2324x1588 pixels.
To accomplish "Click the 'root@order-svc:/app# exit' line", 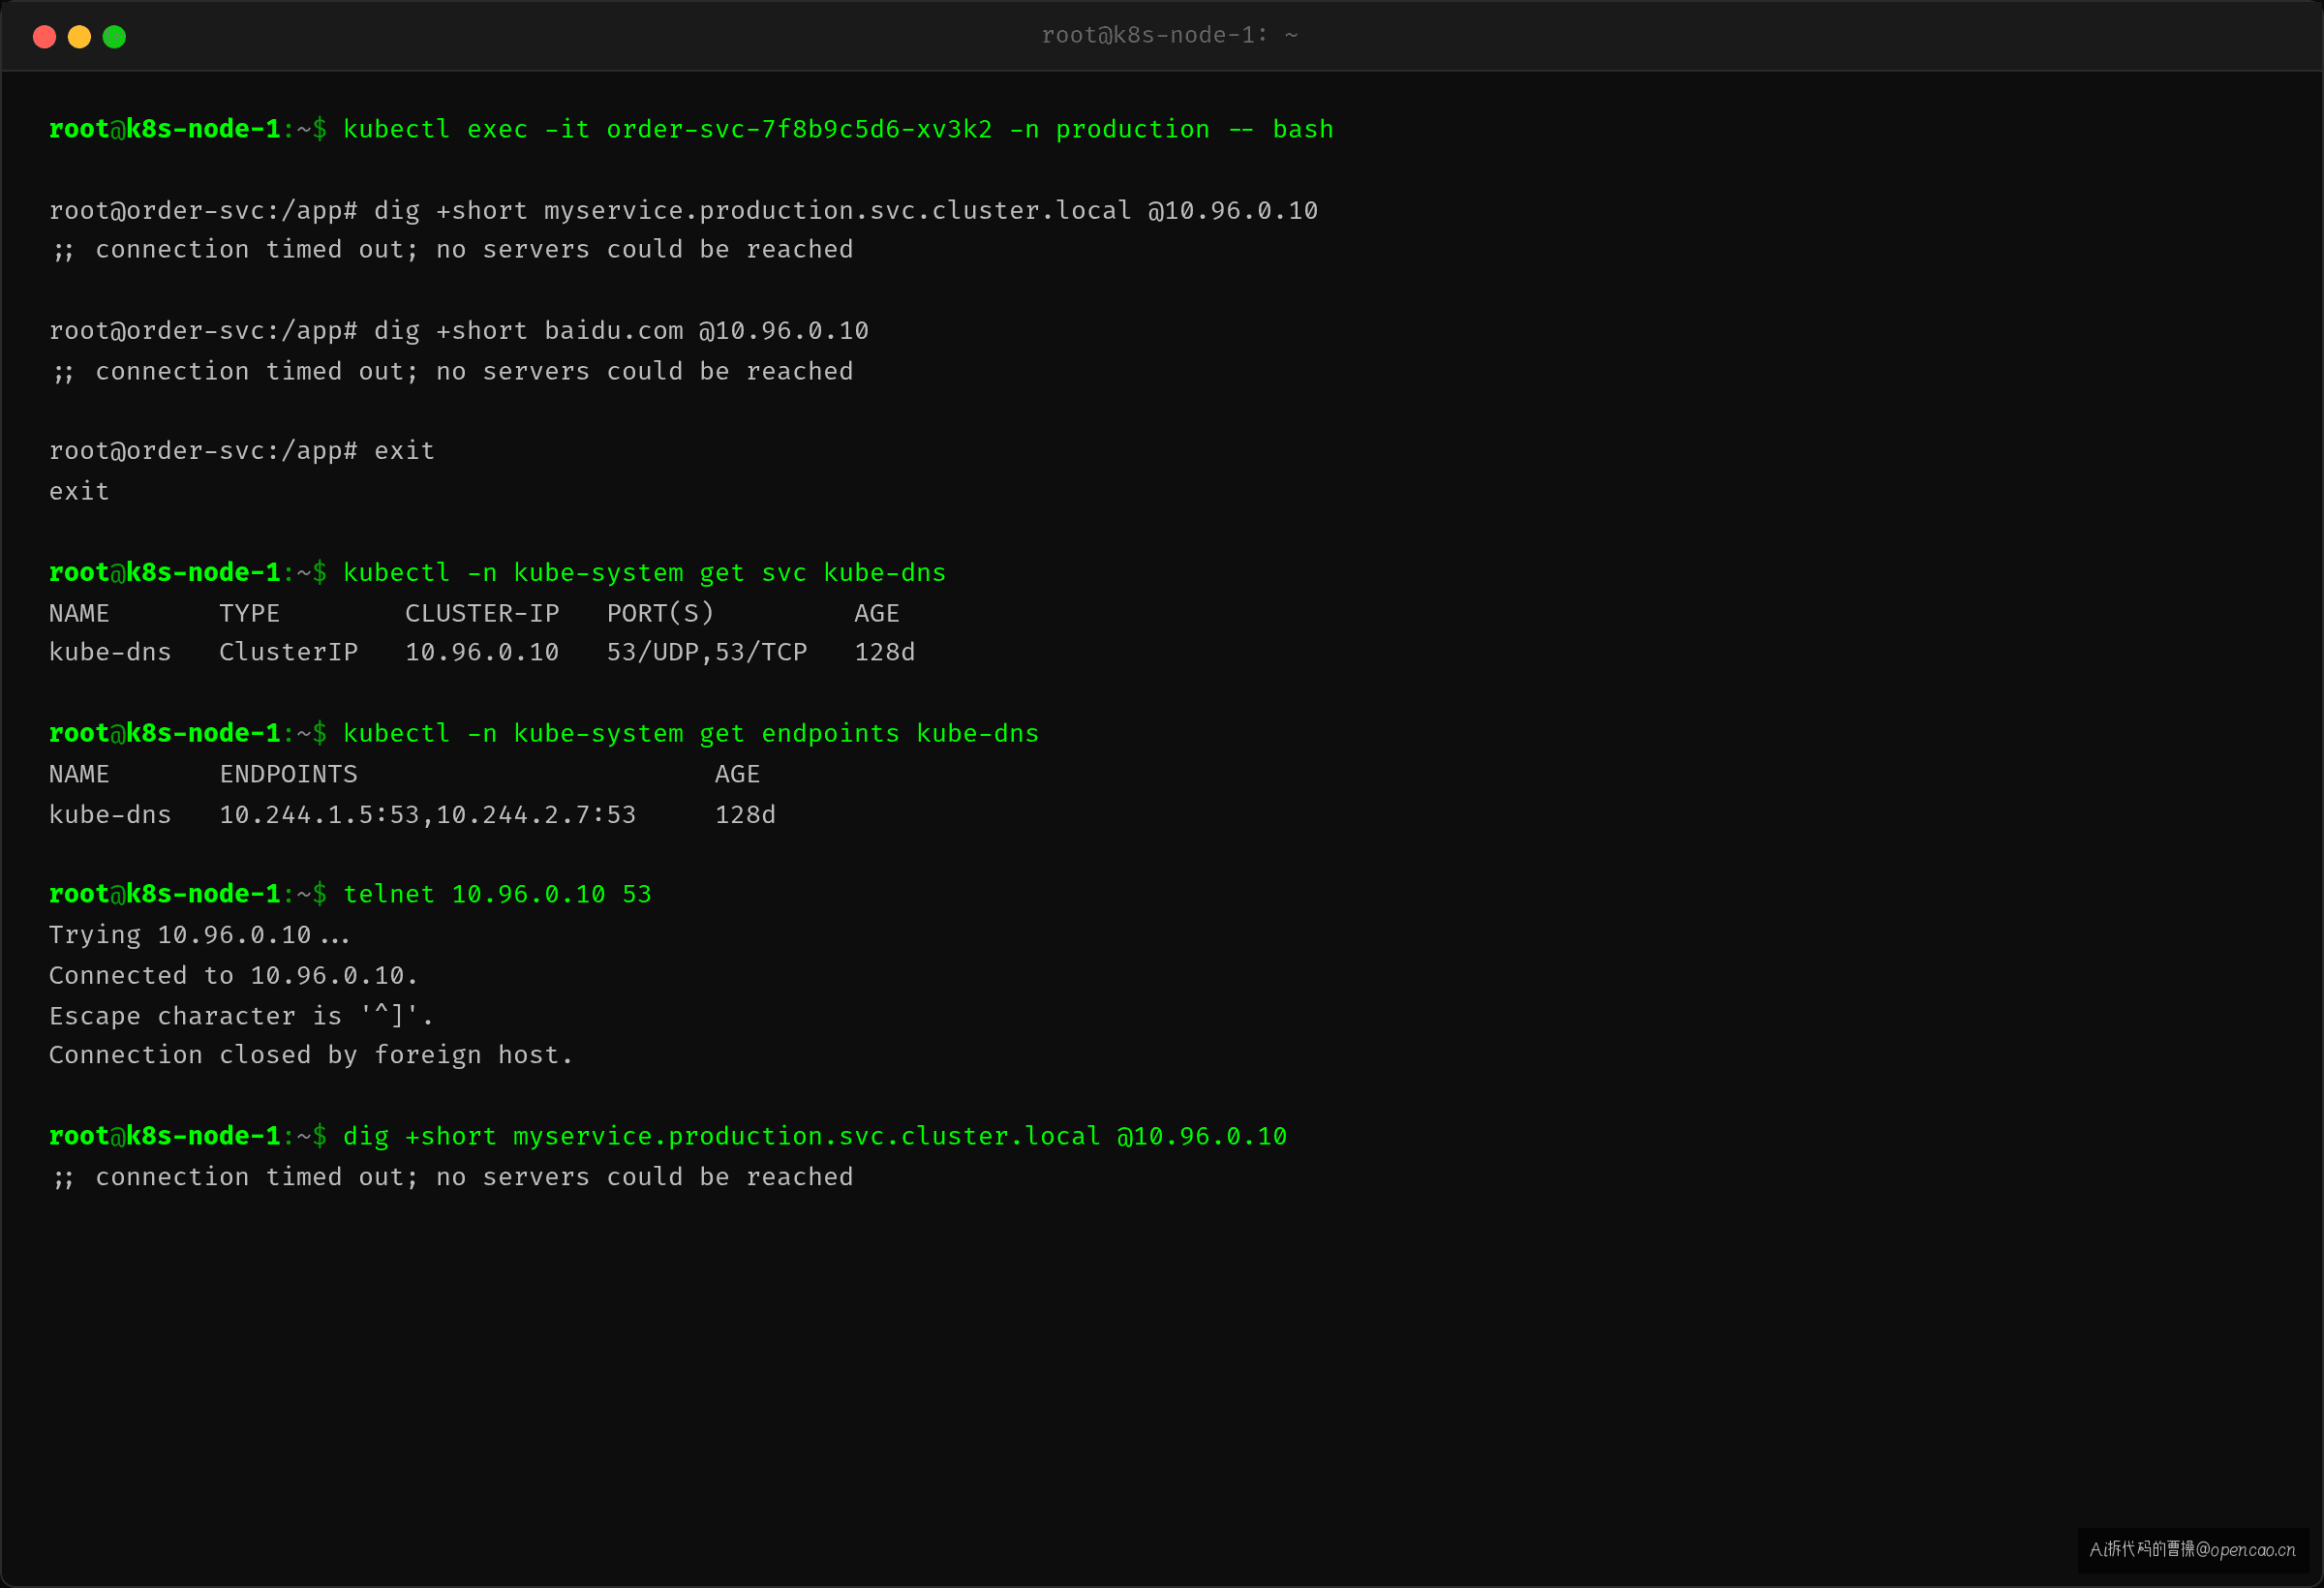I will [242, 451].
